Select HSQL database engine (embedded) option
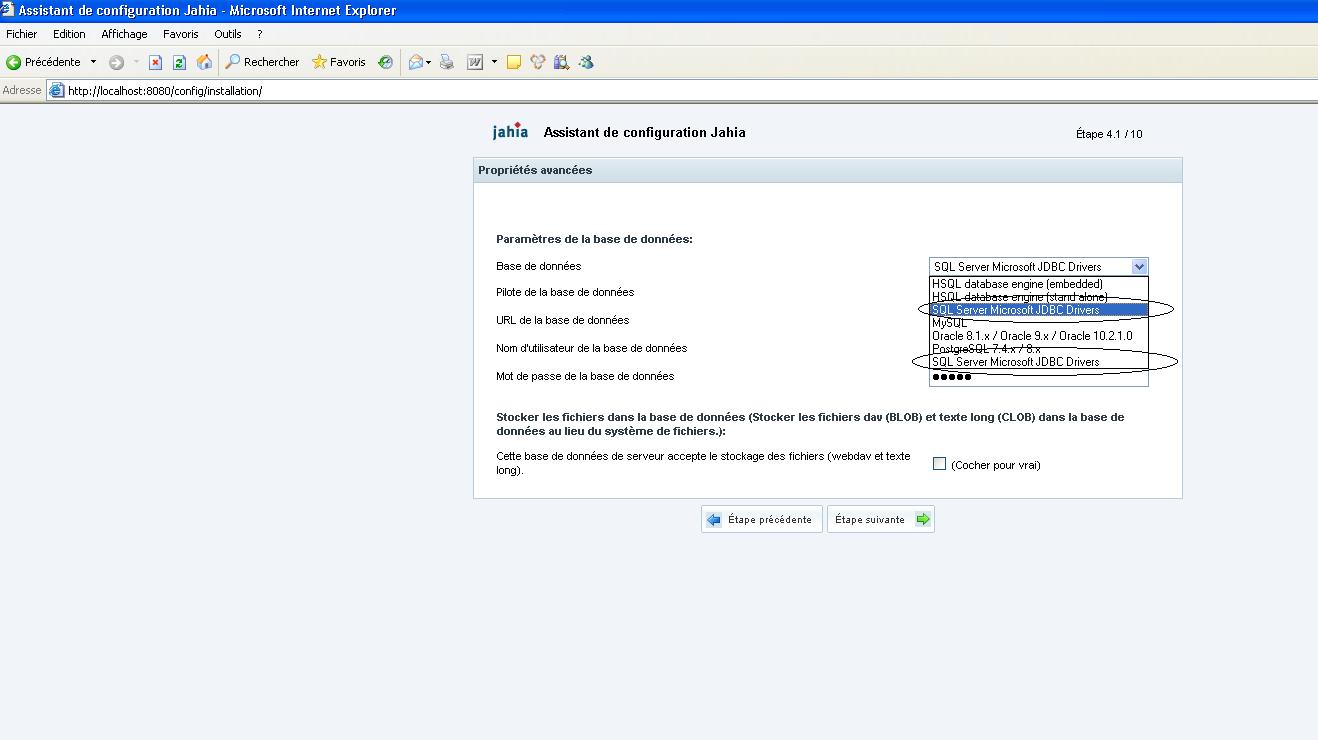 [x=1038, y=284]
